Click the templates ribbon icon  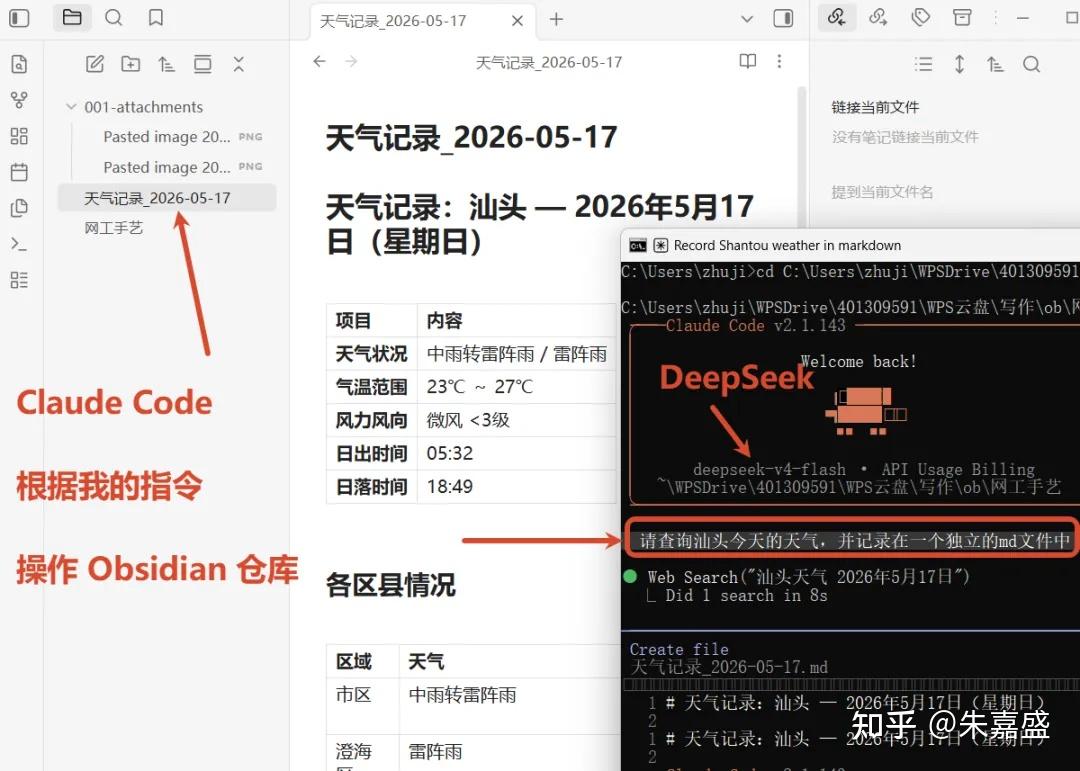pyautogui.click(x=19, y=207)
